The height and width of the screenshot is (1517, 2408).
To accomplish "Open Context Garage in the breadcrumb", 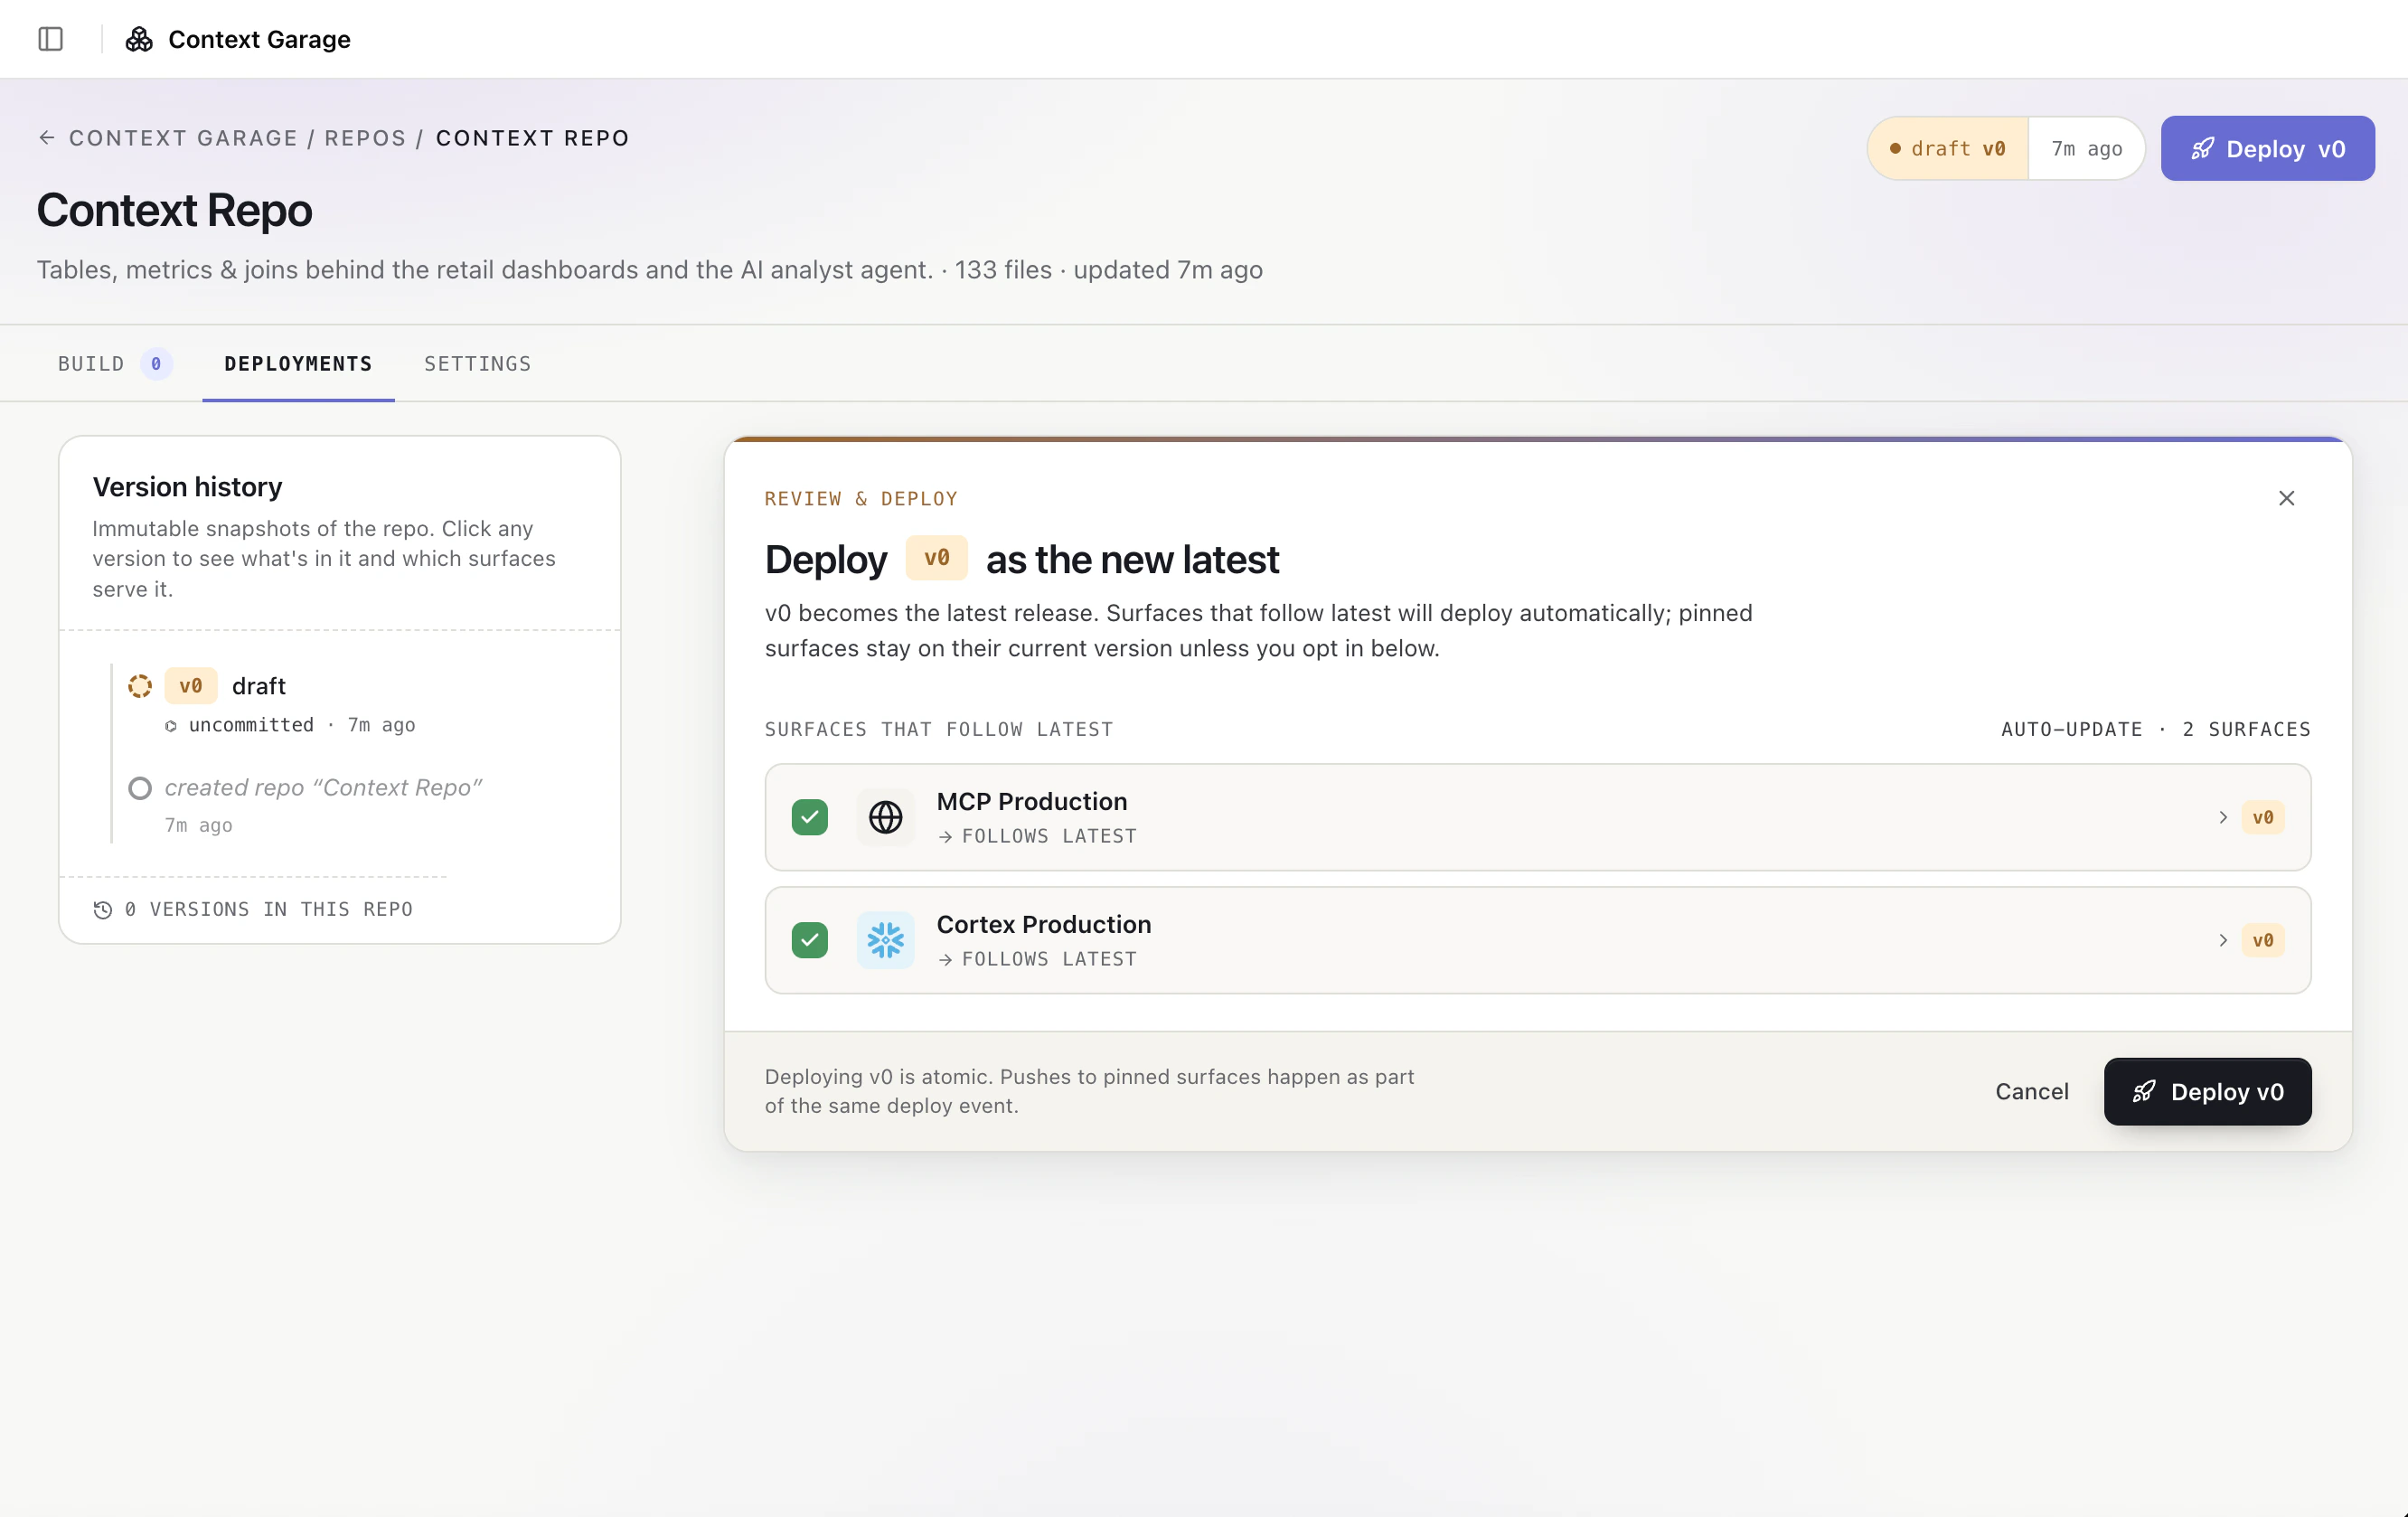I will coord(183,138).
